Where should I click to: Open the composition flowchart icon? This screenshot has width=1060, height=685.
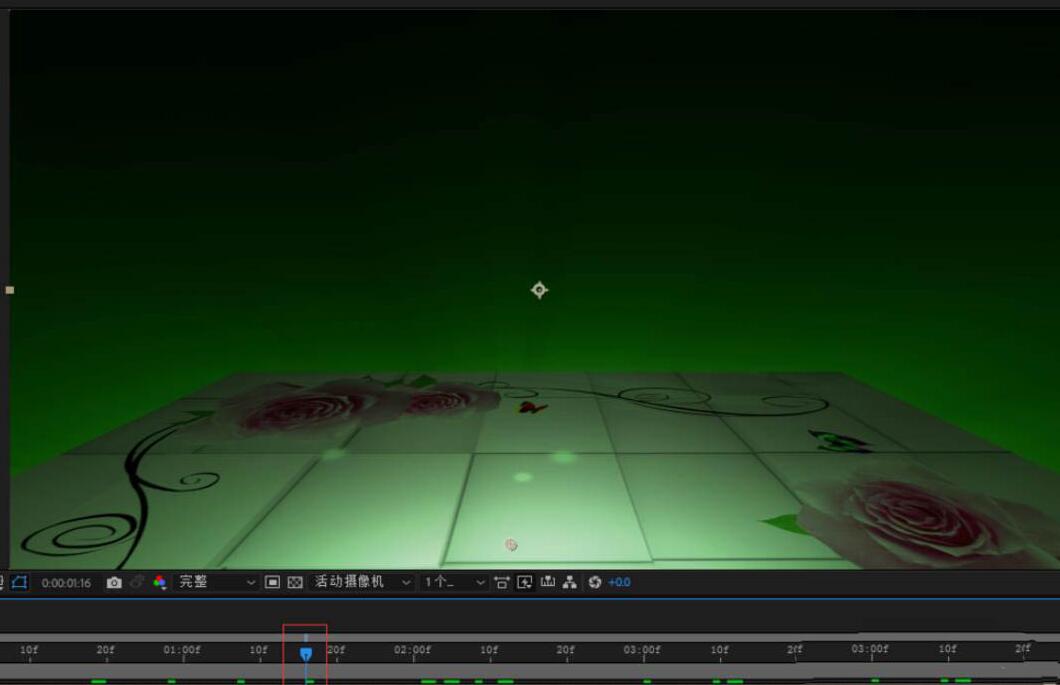570,582
